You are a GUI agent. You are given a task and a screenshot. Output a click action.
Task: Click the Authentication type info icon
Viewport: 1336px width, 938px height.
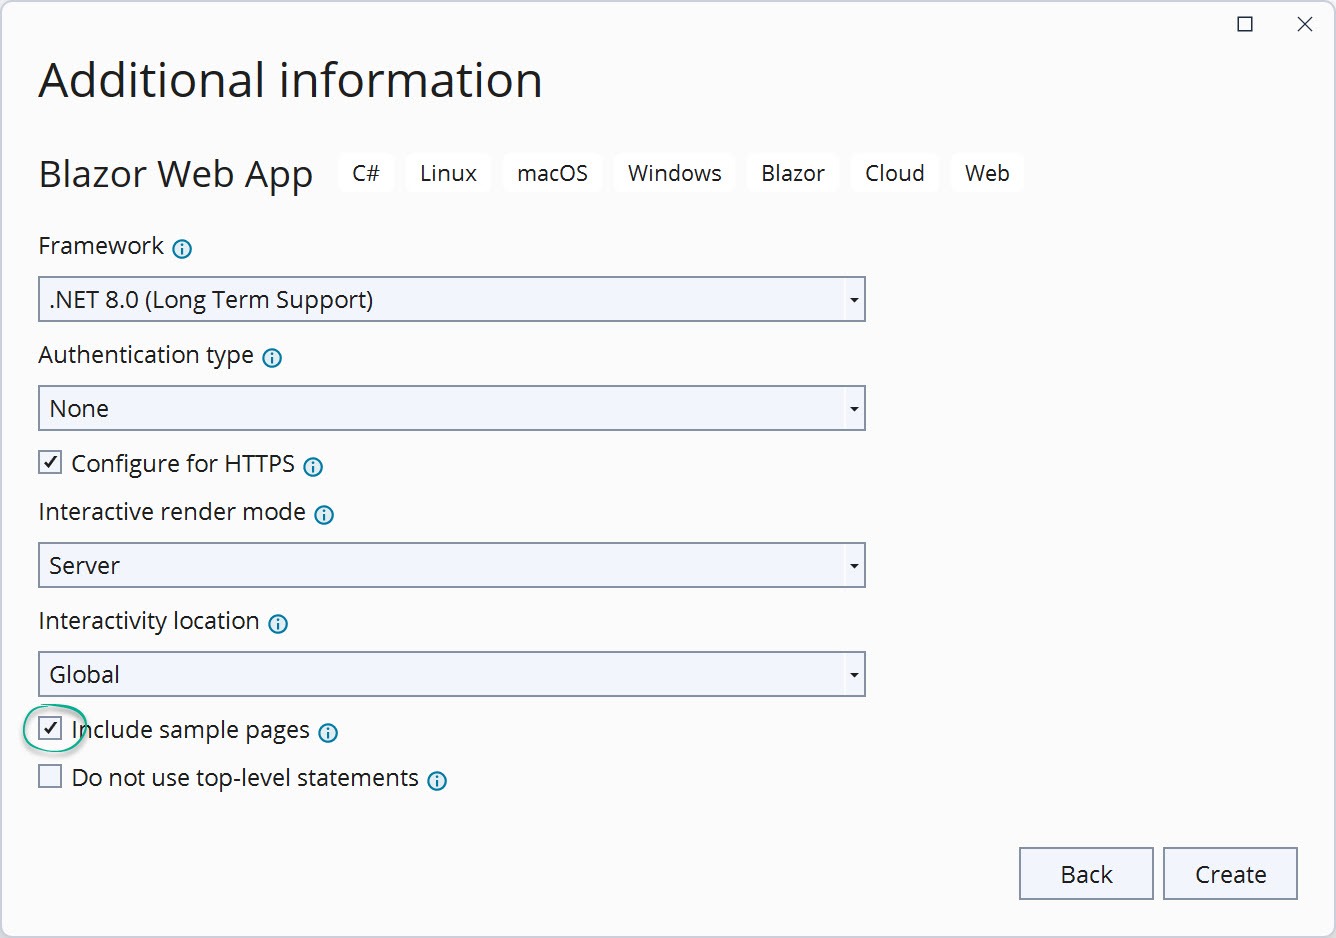tap(272, 357)
